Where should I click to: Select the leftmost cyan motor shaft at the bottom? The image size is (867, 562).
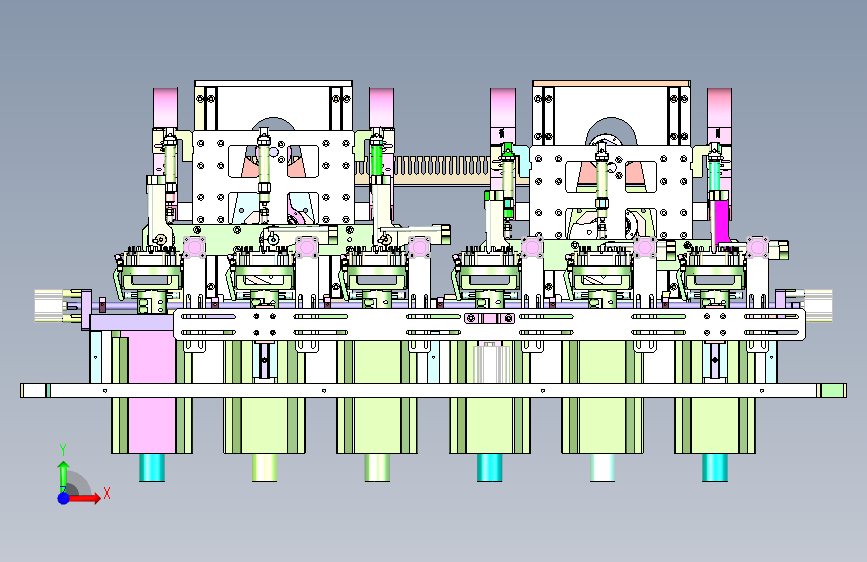(x=152, y=467)
